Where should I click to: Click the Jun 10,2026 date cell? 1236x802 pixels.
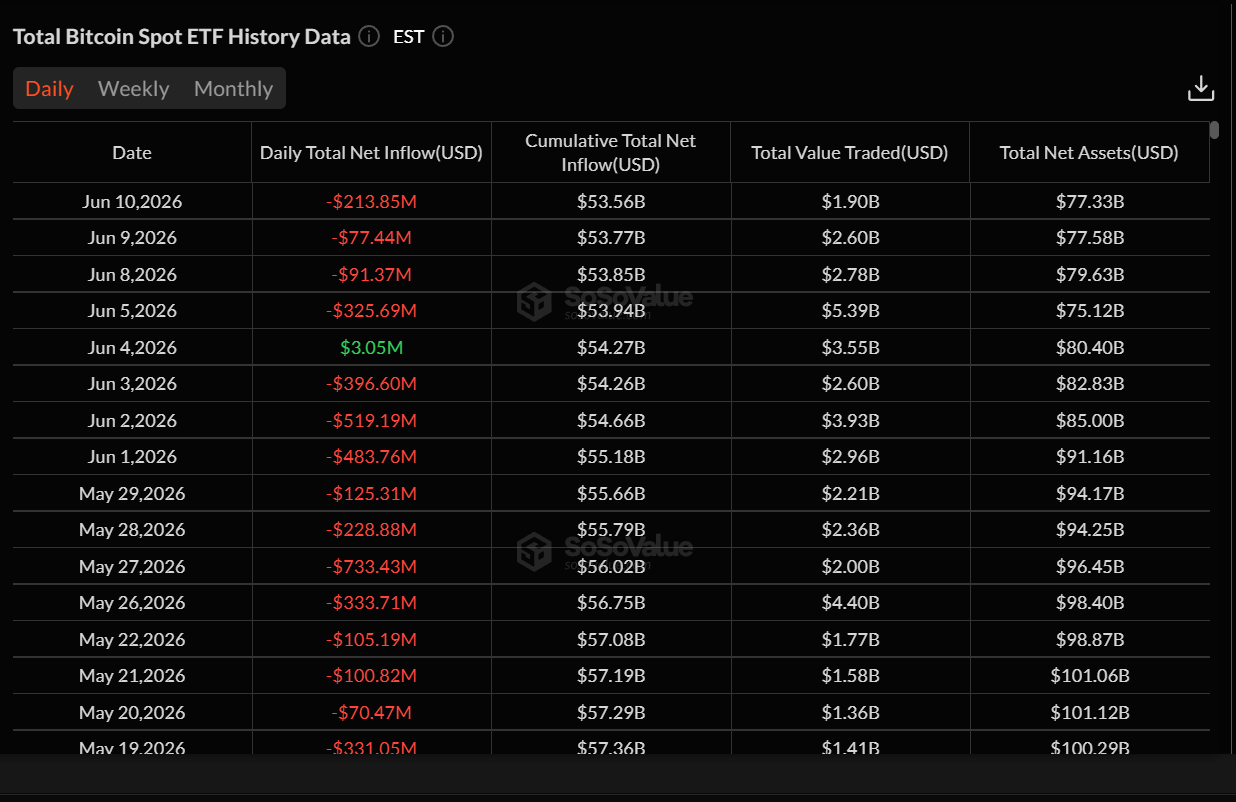pyautogui.click(x=132, y=202)
